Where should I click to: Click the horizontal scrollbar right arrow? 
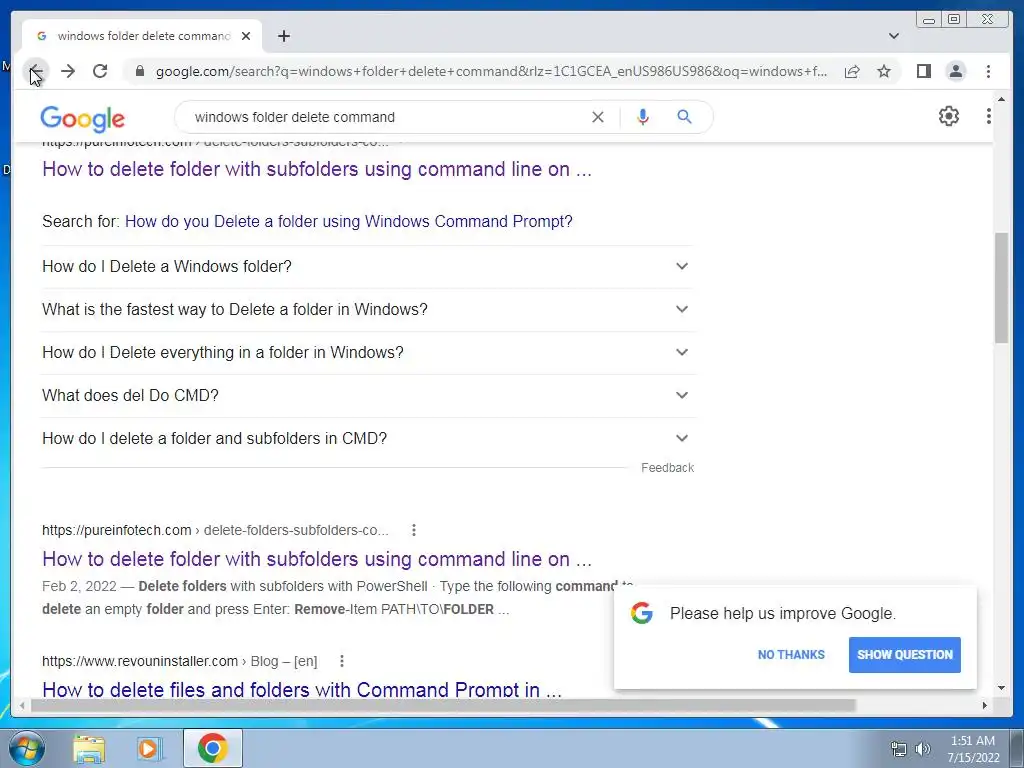tap(985, 705)
